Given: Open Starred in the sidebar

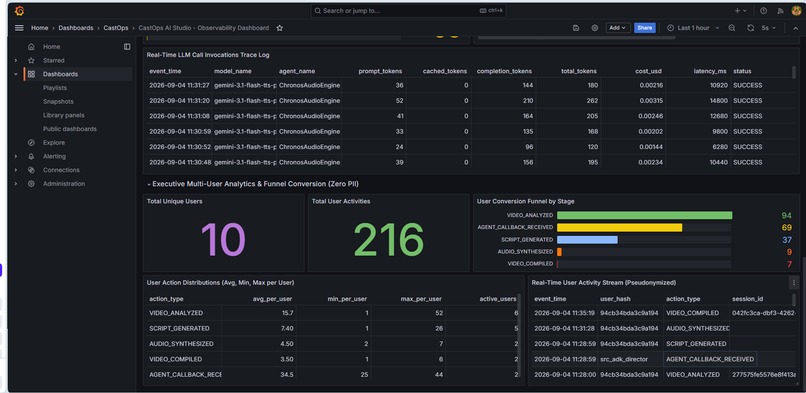Looking at the screenshot, I should [53, 61].
